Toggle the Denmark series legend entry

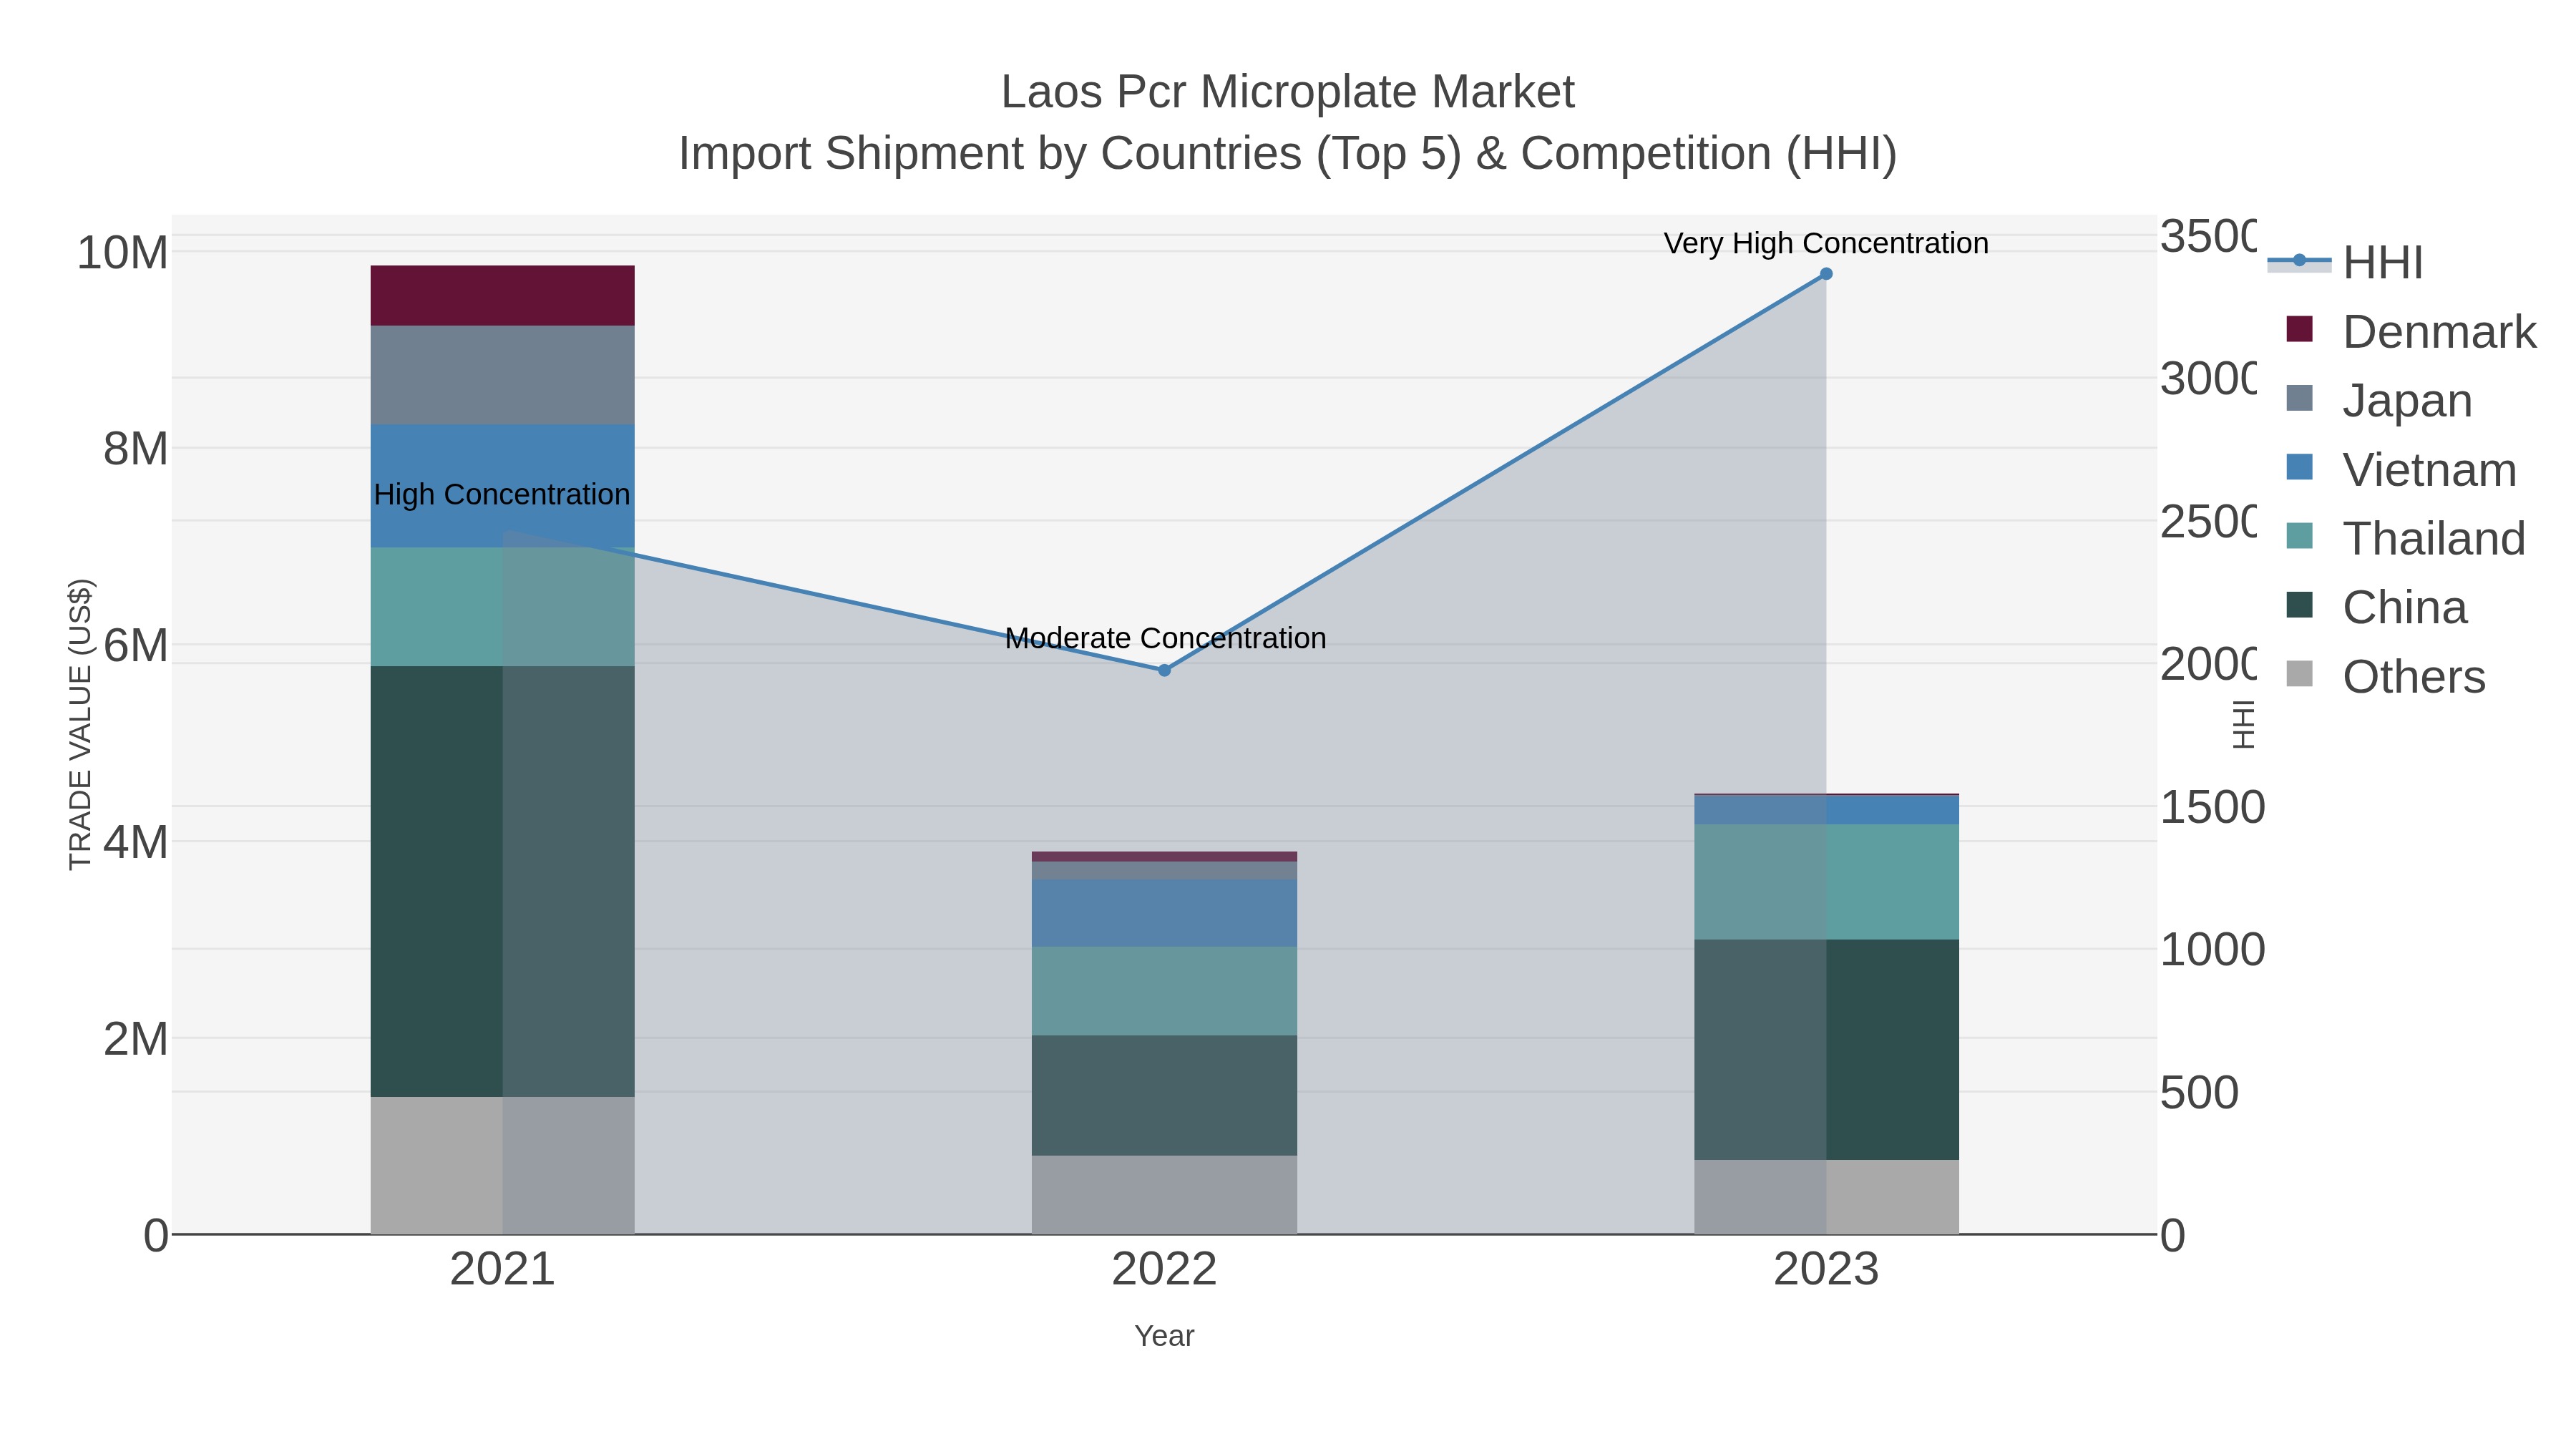tap(2411, 331)
